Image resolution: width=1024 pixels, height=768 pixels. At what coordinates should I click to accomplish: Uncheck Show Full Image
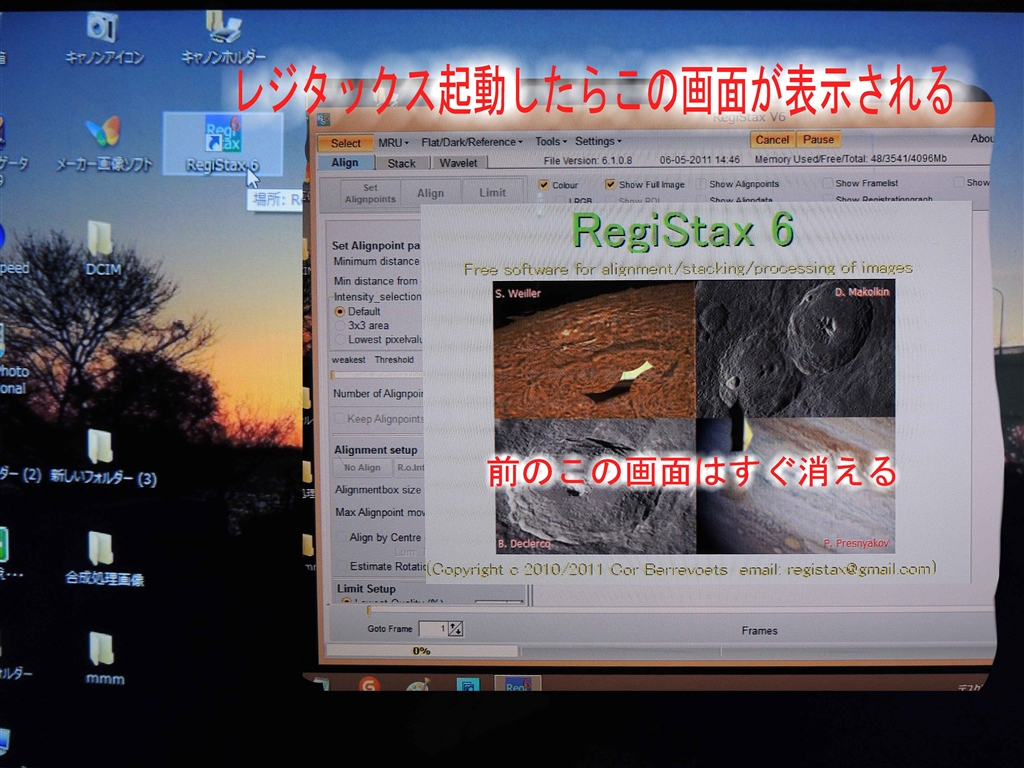610,184
